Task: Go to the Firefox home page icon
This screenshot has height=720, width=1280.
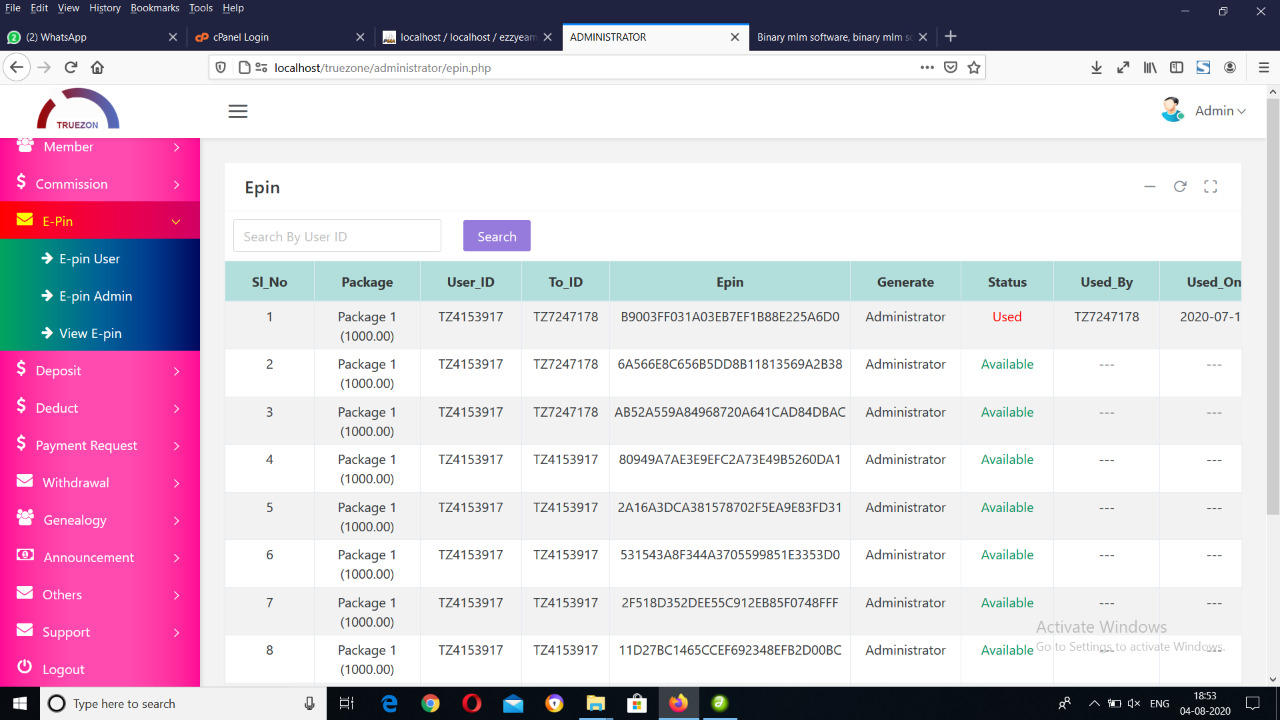Action: click(x=97, y=68)
